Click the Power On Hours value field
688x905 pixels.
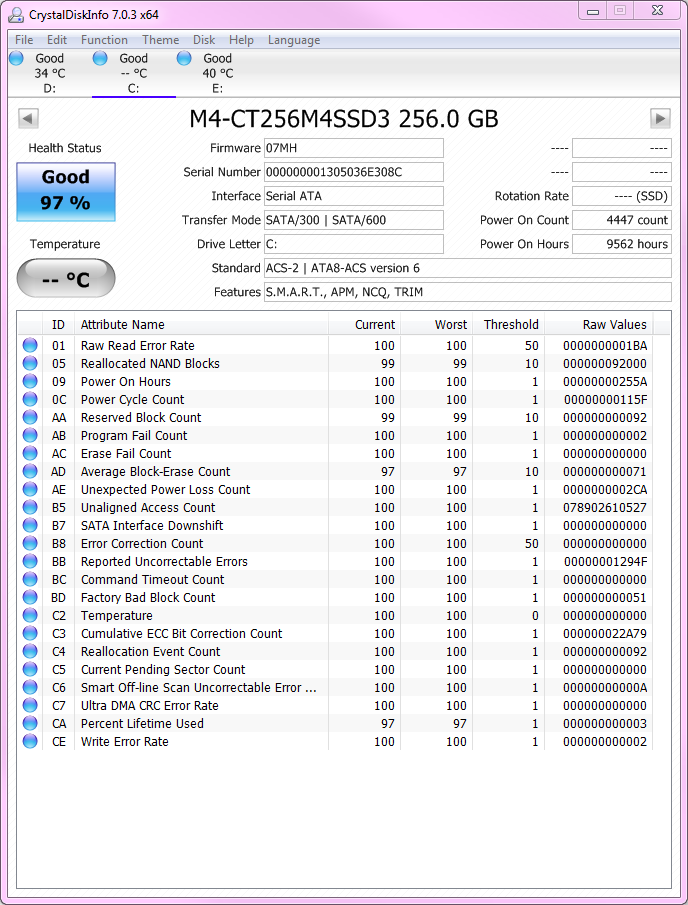622,244
